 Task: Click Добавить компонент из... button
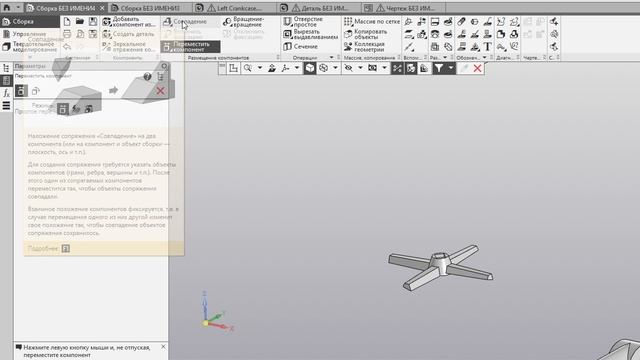coord(129,22)
